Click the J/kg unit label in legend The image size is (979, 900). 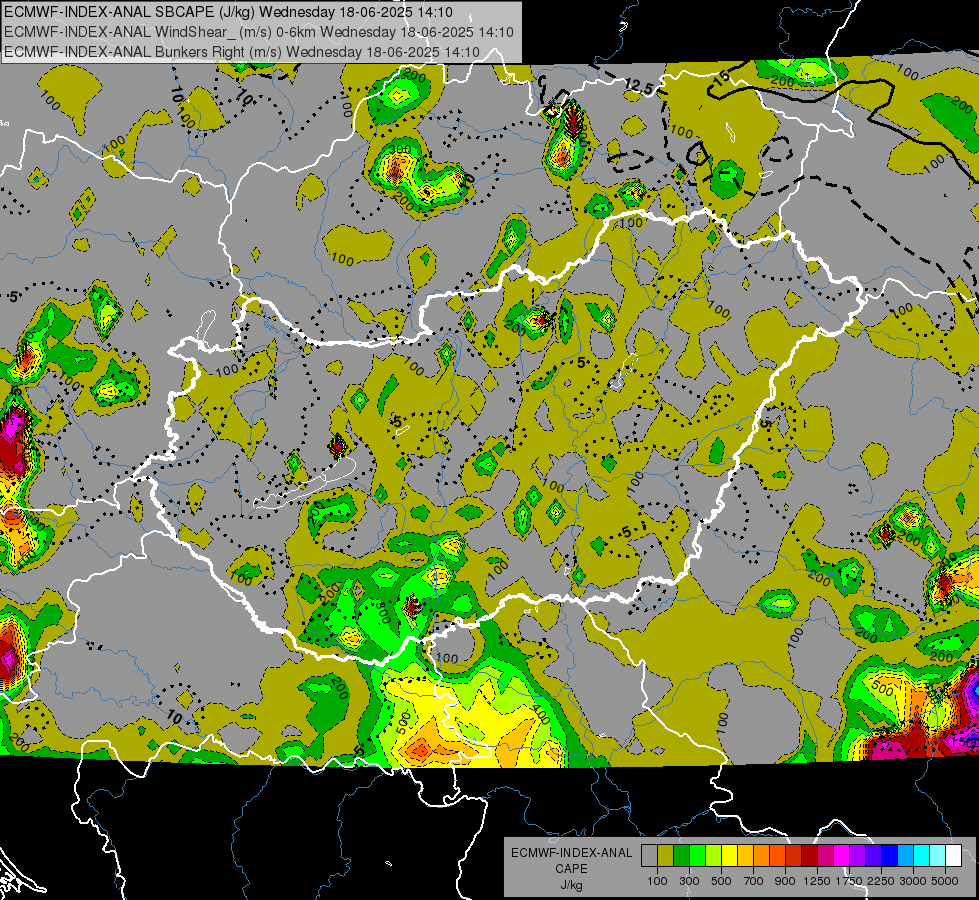click(571, 885)
